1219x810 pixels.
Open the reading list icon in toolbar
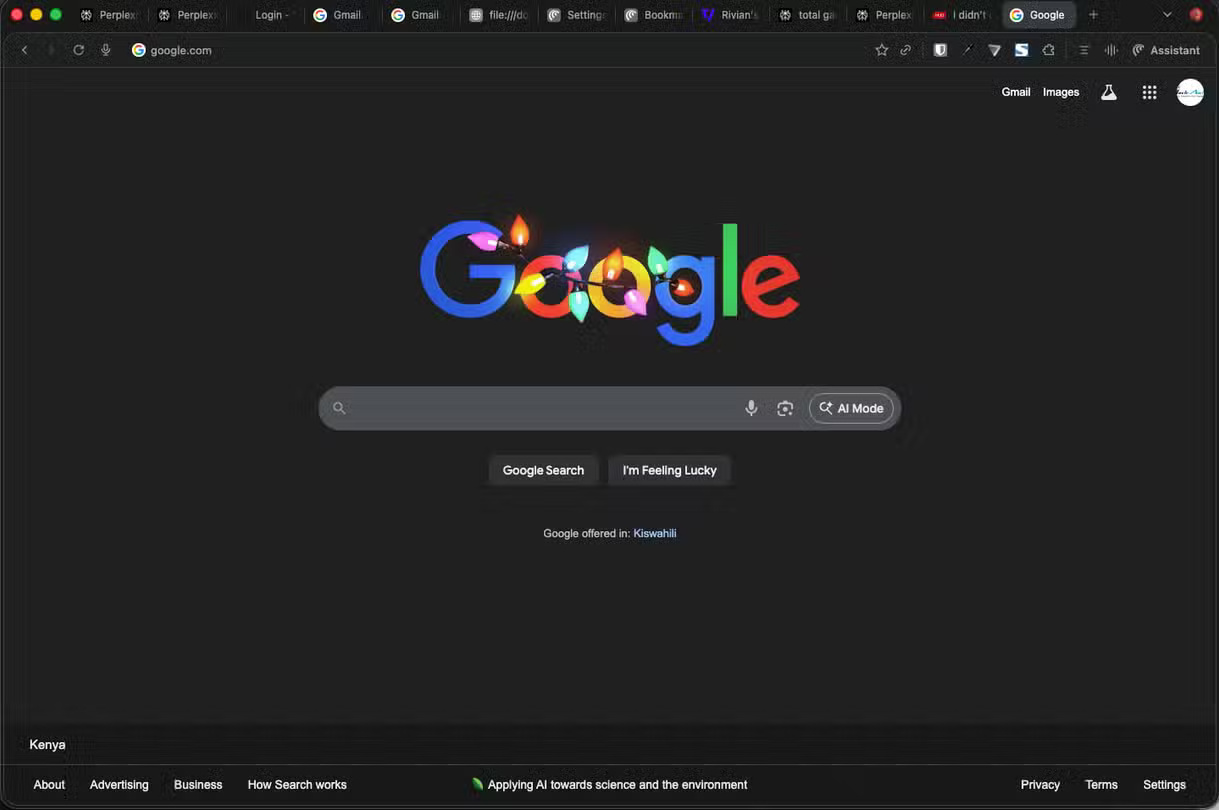coord(1083,49)
